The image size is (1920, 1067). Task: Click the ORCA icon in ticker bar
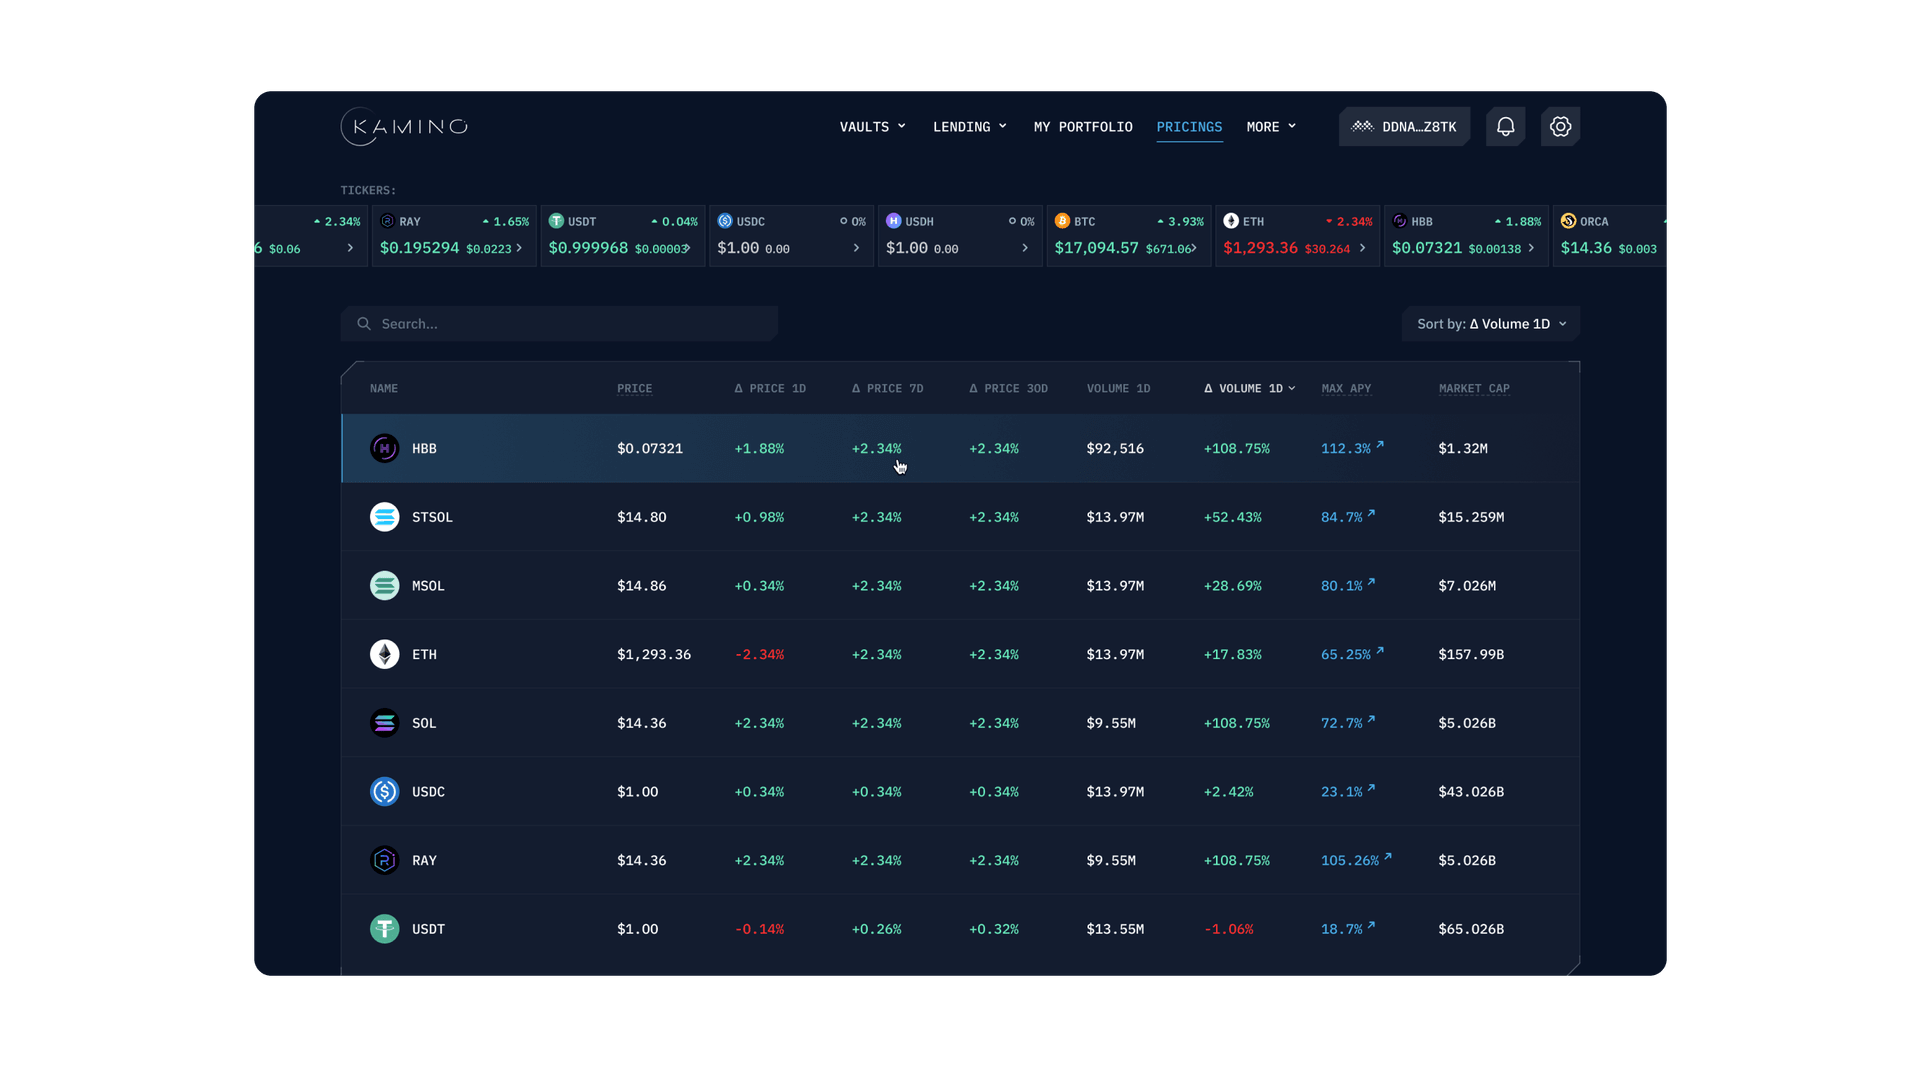click(1568, 221)
